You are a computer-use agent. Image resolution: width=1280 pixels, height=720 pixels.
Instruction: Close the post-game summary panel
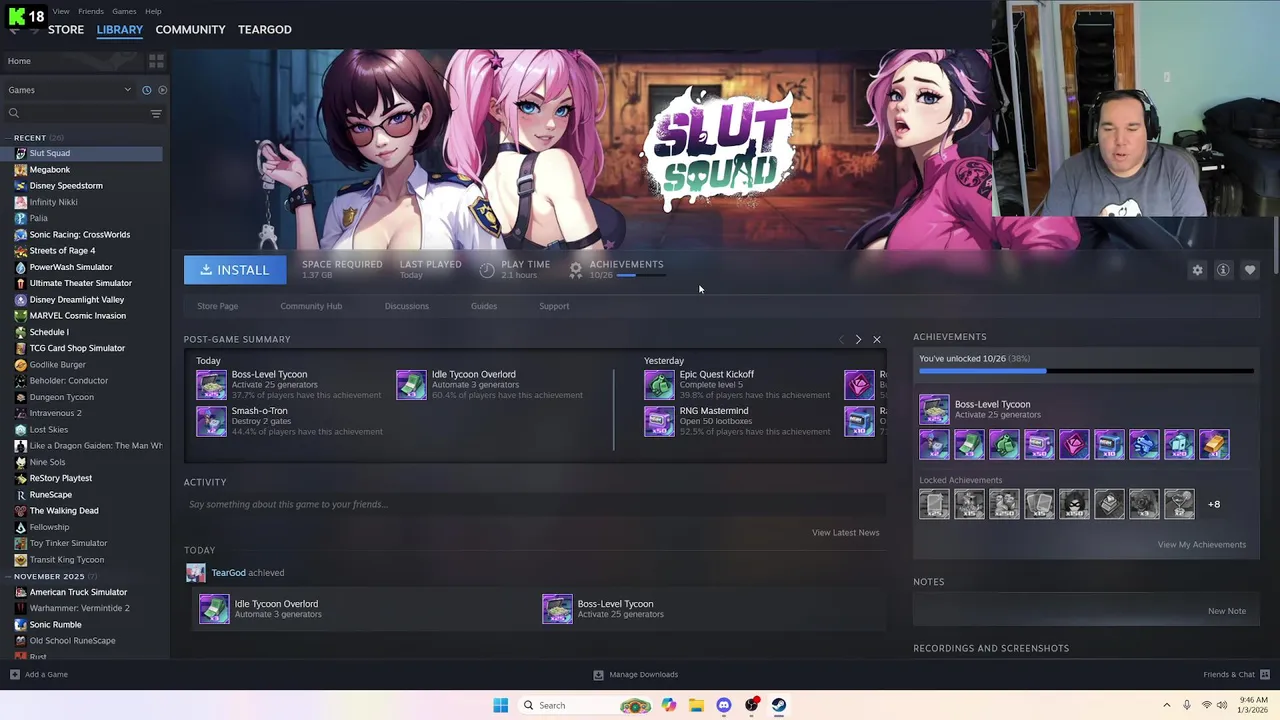(x=877, y=340)
